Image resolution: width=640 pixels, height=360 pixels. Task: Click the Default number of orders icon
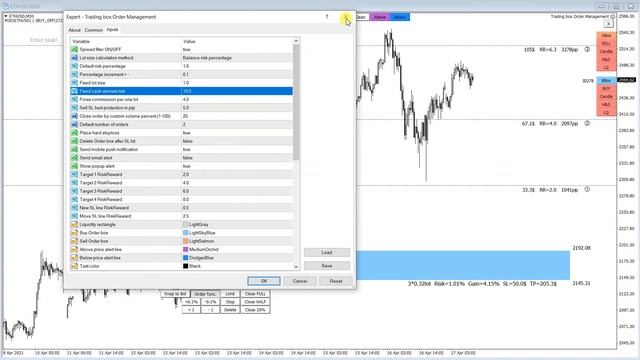tap(74, 124)
